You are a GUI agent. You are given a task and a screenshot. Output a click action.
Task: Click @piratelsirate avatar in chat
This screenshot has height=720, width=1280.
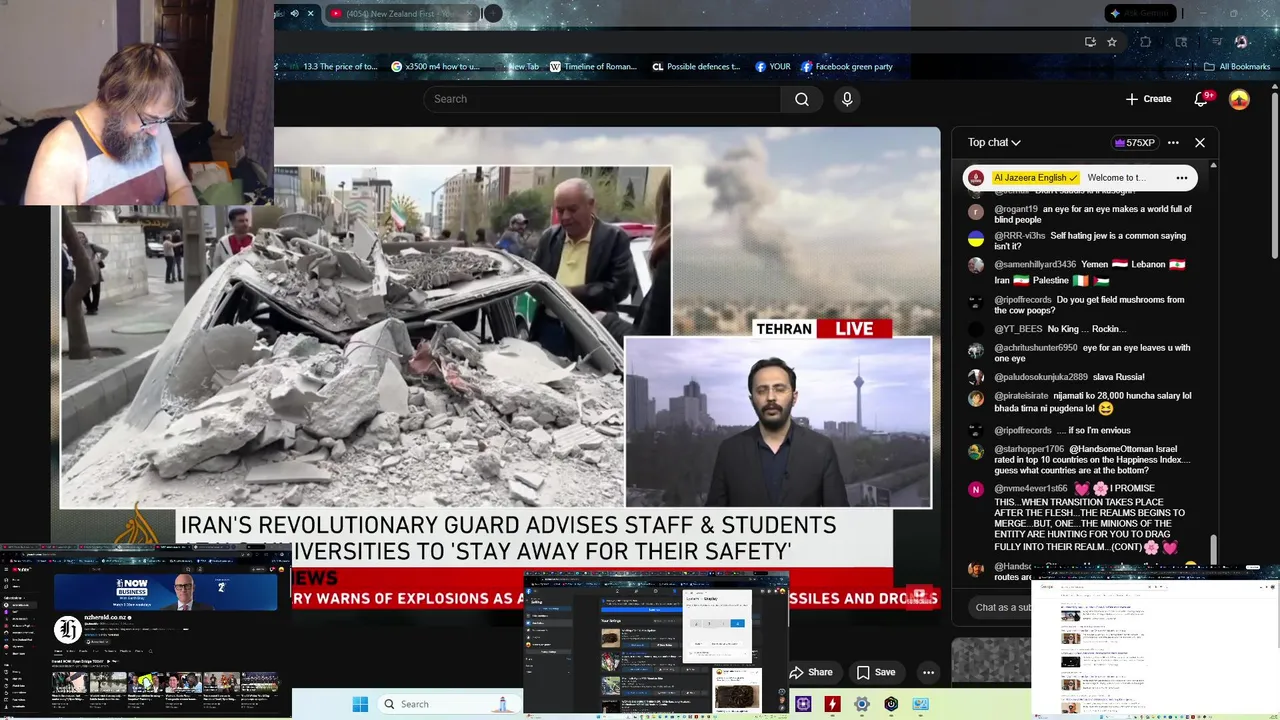pos(976,398)
